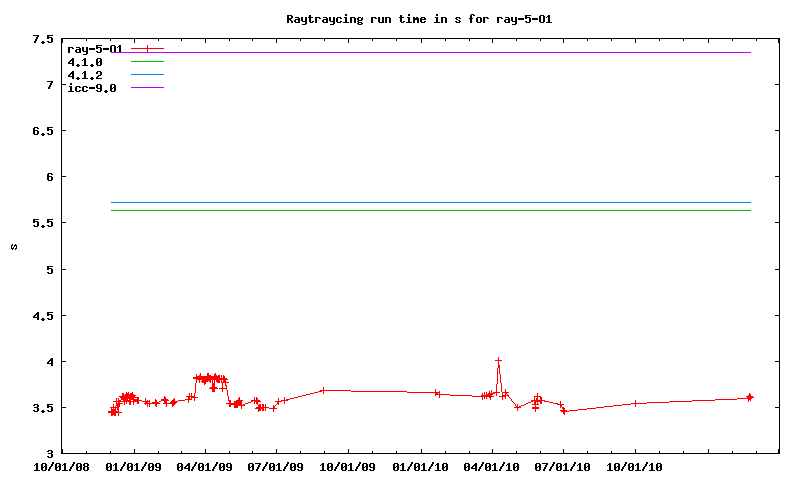
Task: Click the red ray-5-01 legend line sample
Action: pos(147,48)
